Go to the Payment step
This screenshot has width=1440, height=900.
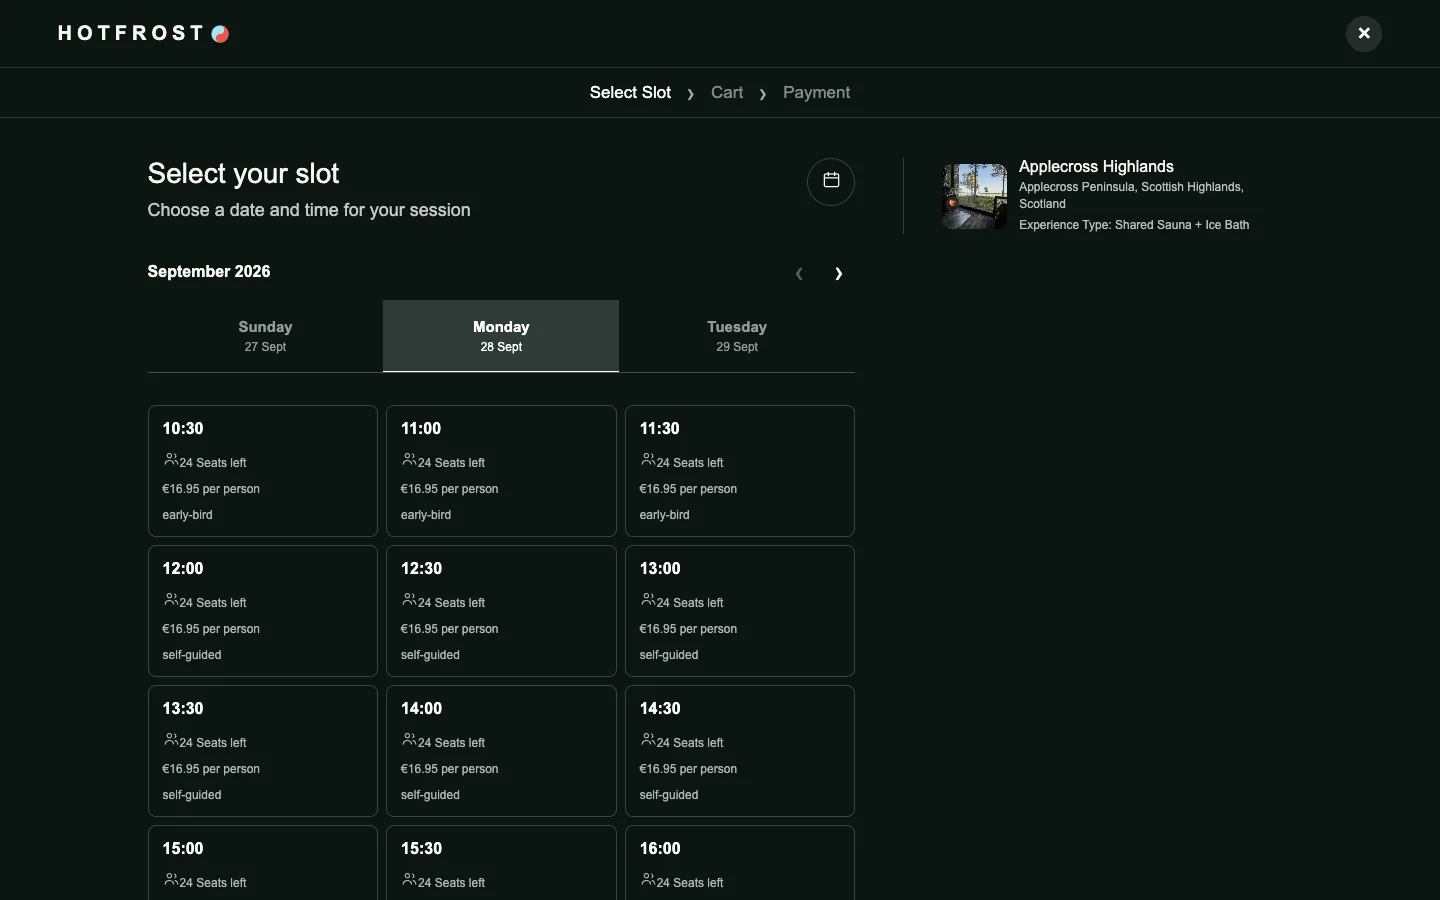click(x=816, y=93)
